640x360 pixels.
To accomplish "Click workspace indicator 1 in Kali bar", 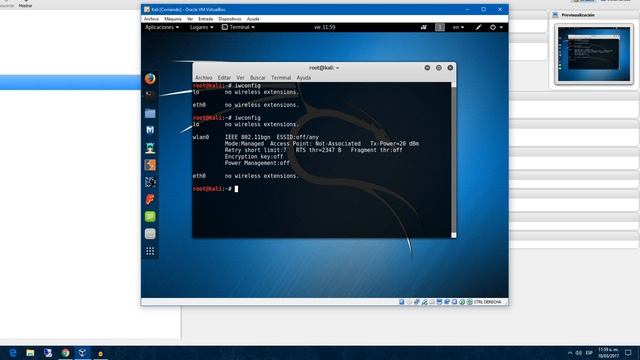I will pyautogui.click(x=440, y=27).
